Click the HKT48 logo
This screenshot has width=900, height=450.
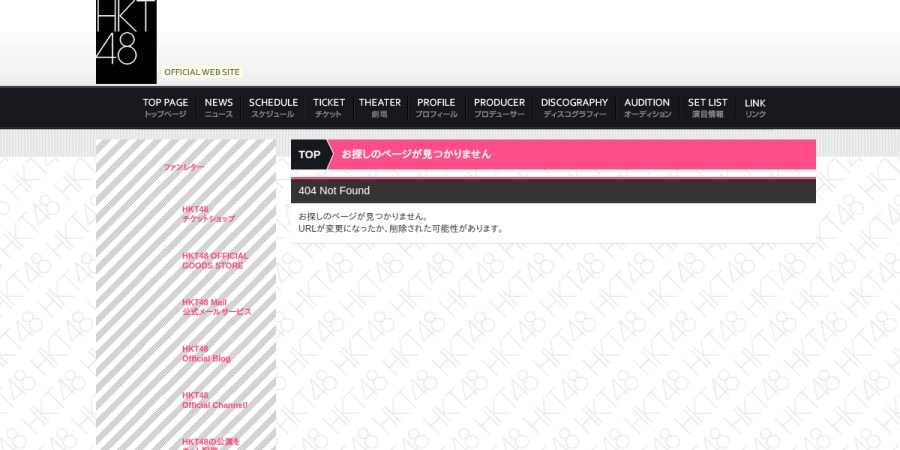[x=126, y=41]
